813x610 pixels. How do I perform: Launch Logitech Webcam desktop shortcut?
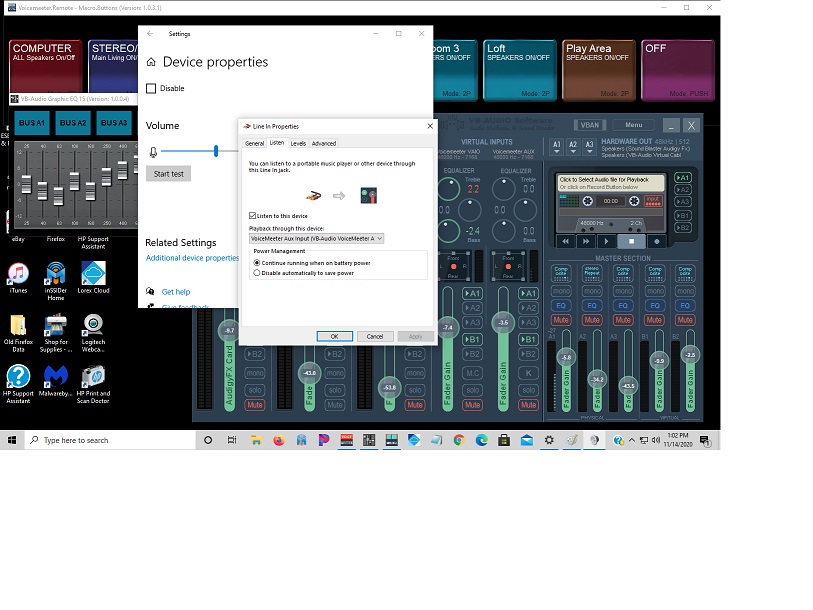(x=93, y=325)
